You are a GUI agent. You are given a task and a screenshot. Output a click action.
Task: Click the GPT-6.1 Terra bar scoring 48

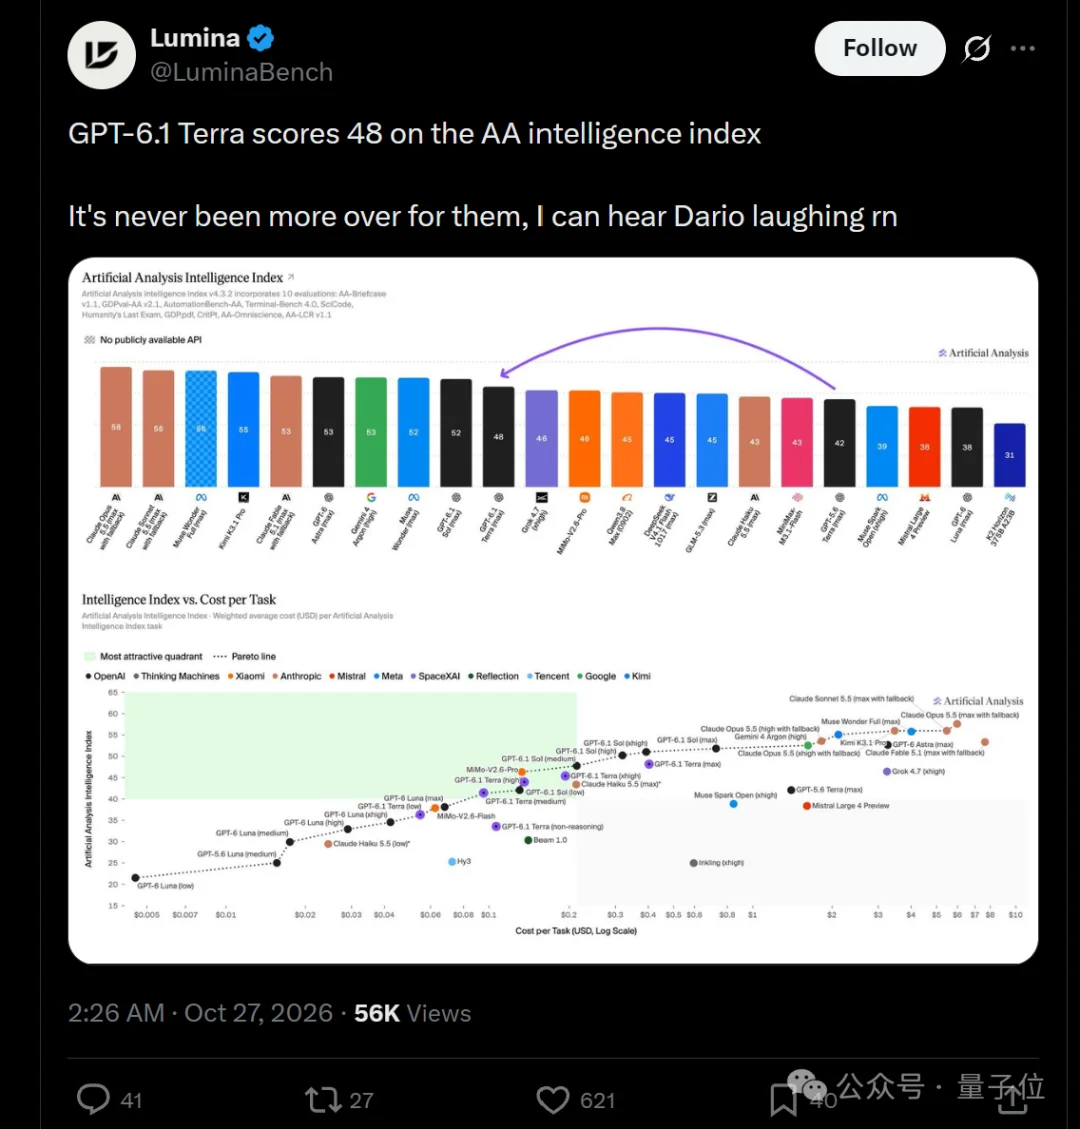[x=498, y=437]
